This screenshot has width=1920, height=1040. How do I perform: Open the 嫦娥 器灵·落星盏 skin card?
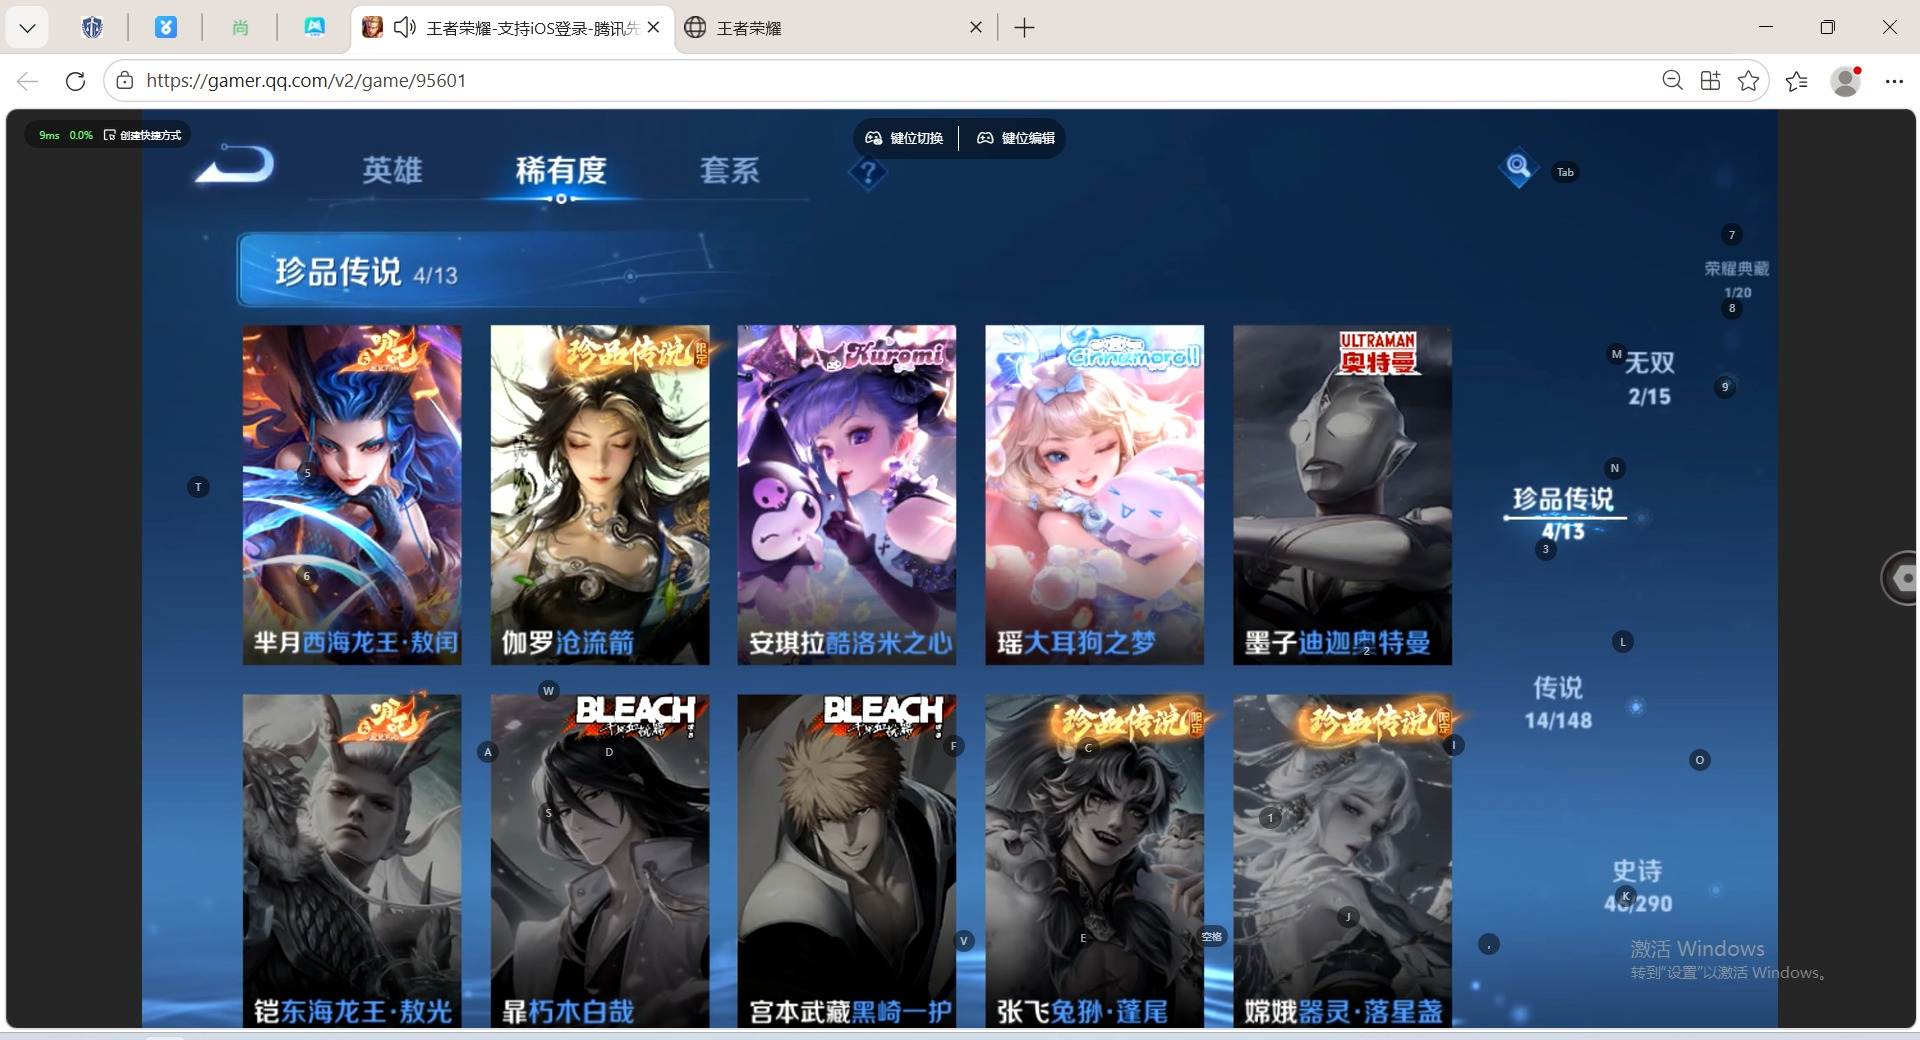coord(1343,861)
